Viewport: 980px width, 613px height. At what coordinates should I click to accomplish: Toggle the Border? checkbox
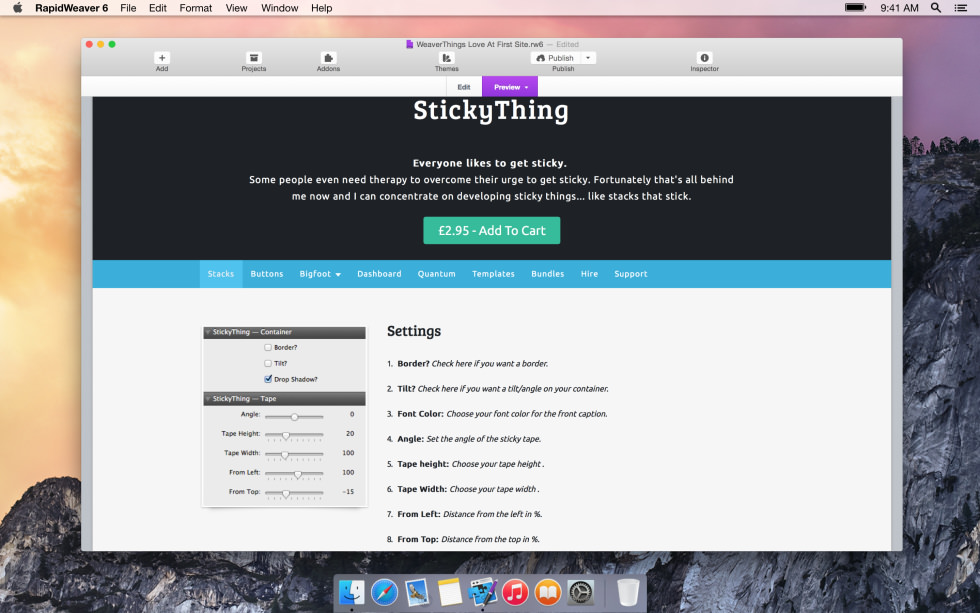(268, 347)
